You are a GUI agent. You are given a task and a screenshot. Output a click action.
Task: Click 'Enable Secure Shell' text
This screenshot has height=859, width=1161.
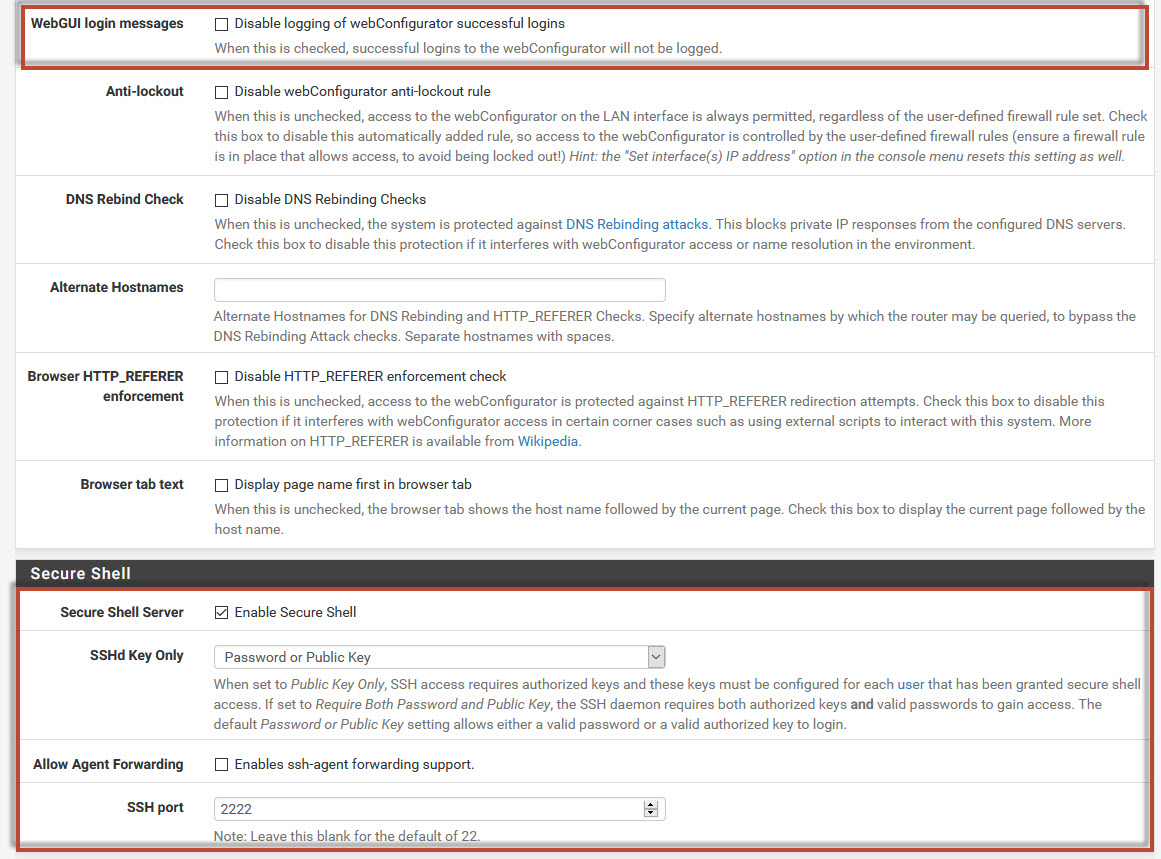[295, 613]
